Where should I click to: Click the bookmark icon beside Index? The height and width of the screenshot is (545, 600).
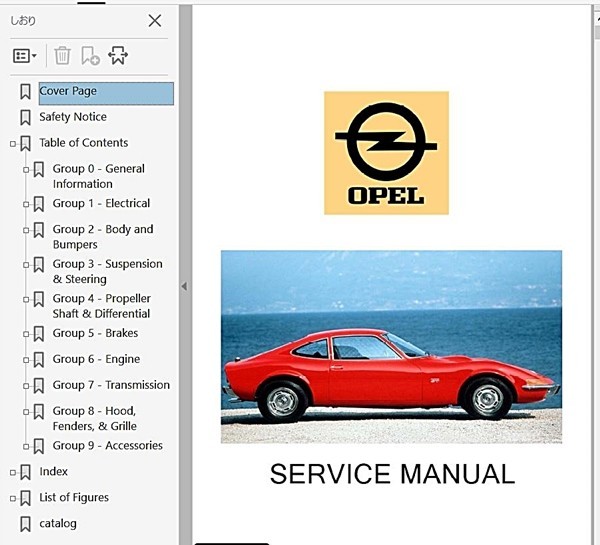coord(25,472)
